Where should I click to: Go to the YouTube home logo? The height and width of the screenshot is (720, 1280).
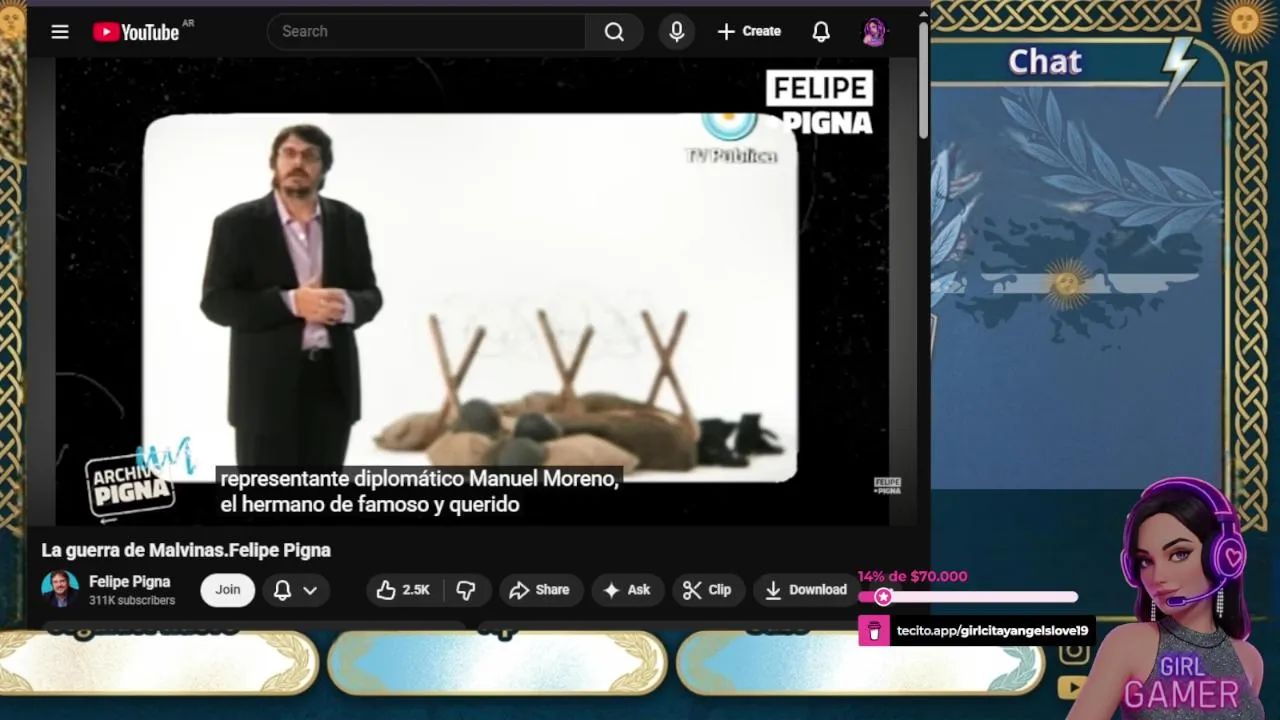tap(136, 32)
